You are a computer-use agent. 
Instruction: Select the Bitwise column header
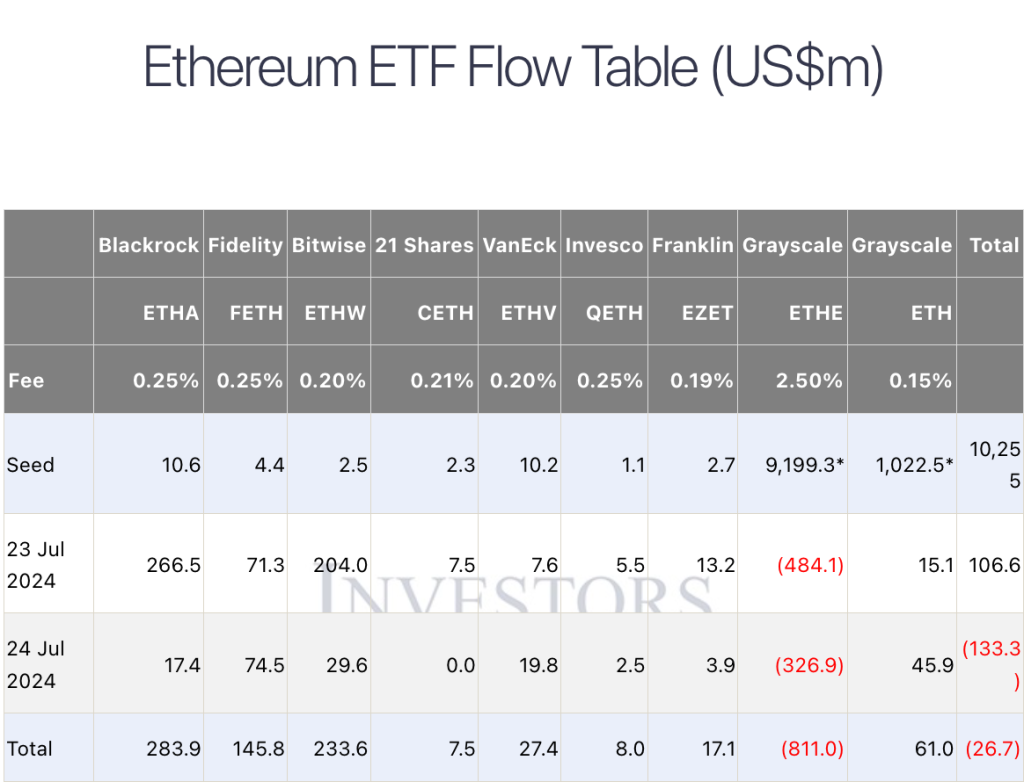(328, 245)
